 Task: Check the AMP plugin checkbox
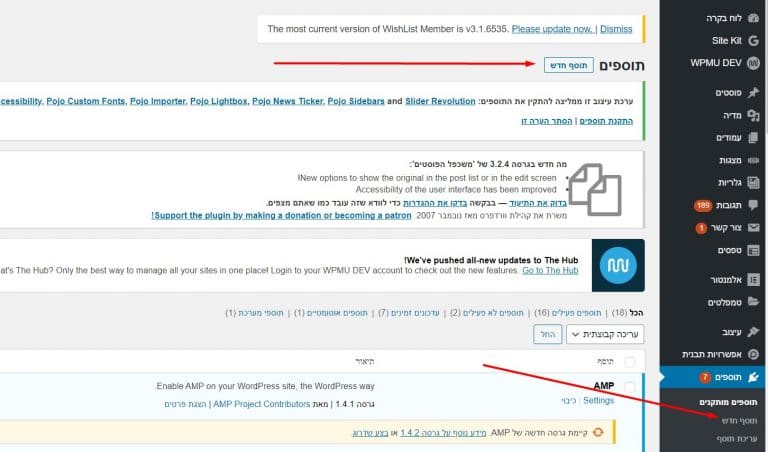[x=630, y=387]
